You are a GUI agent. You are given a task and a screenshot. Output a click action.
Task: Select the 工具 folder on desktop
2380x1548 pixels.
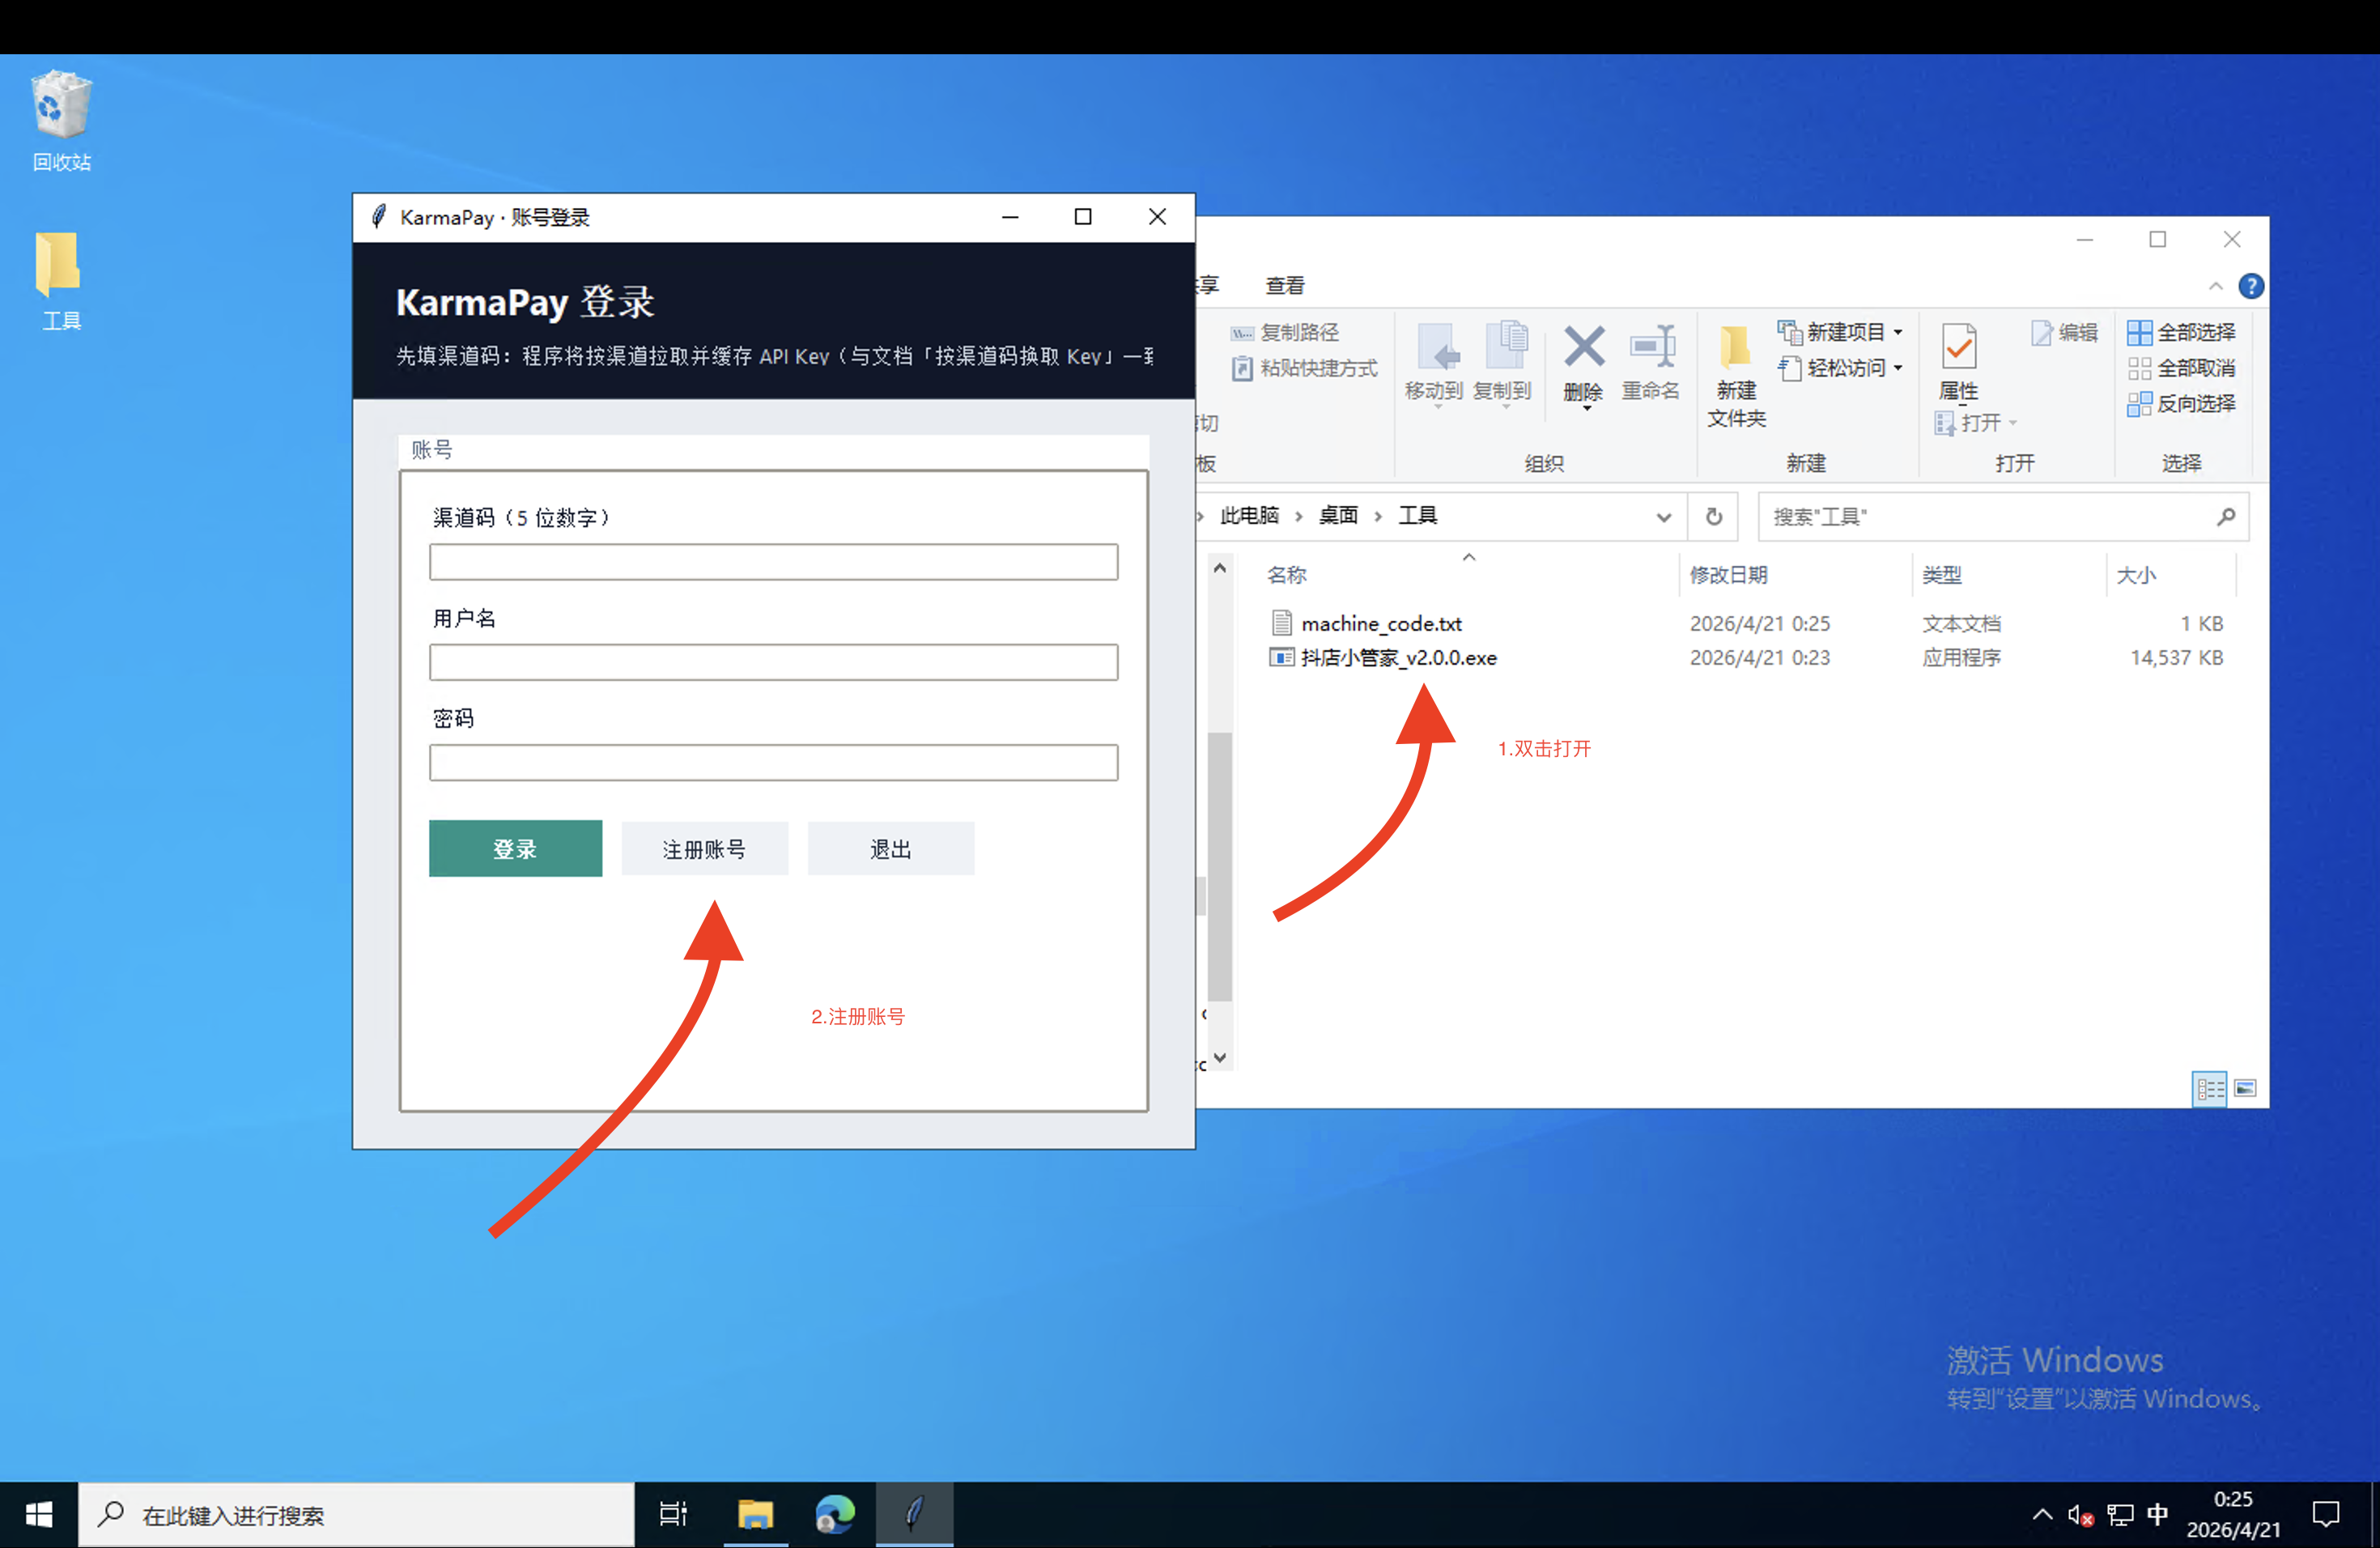tap(61, 280)
